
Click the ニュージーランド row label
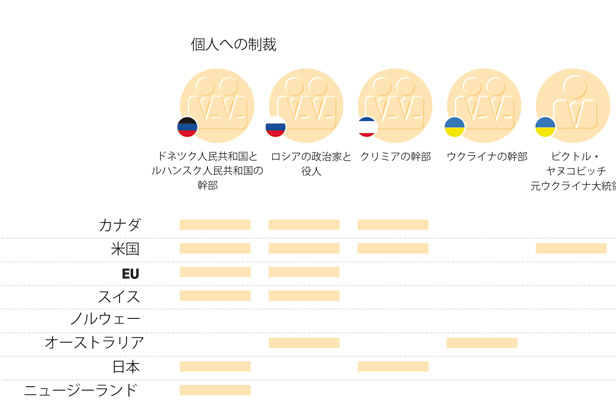tap(81, 390)
